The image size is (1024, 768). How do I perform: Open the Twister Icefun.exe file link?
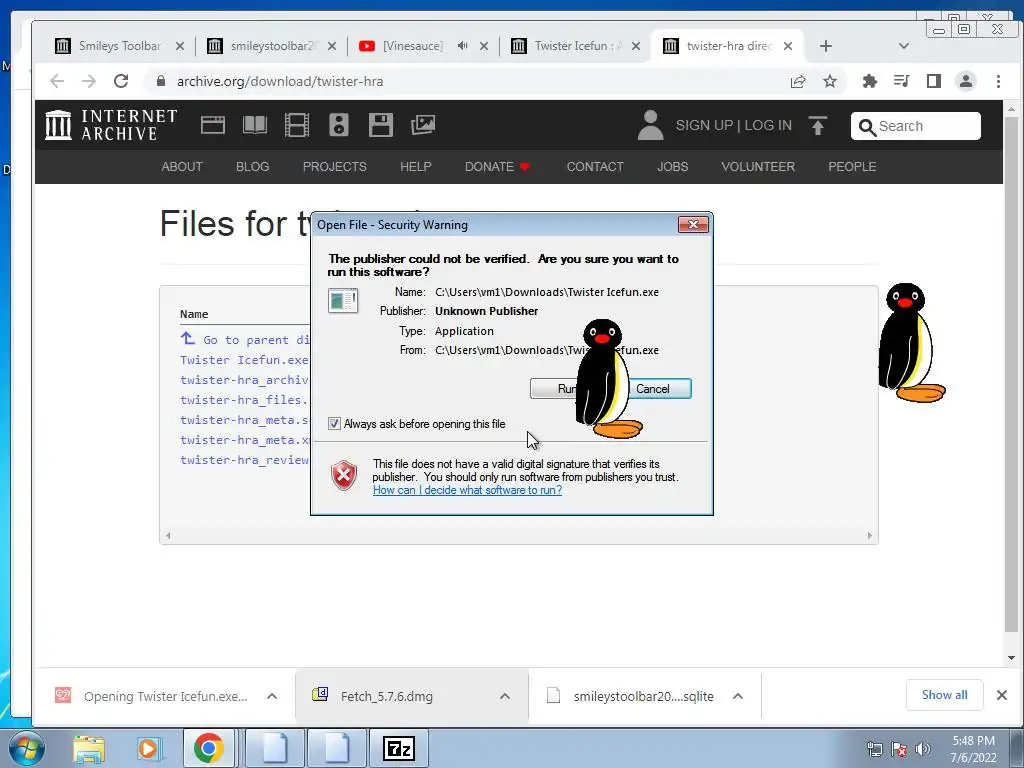tap(244, 360)
